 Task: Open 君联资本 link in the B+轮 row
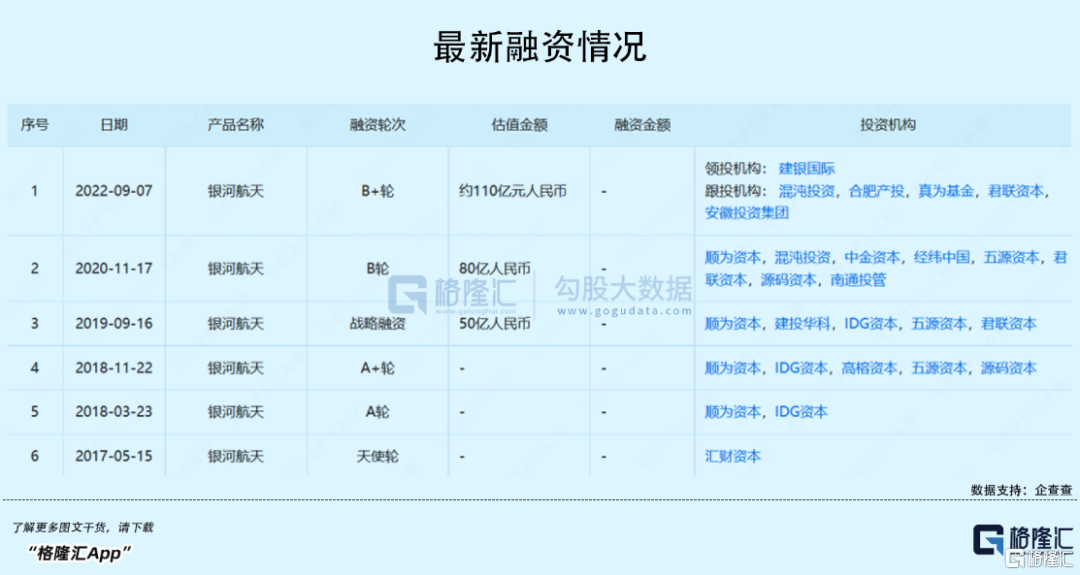[1016, 191]
